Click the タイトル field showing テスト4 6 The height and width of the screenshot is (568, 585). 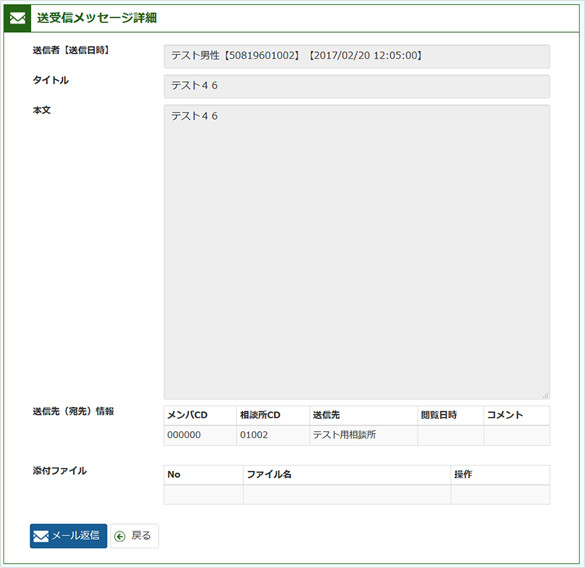tap(357, 86)
